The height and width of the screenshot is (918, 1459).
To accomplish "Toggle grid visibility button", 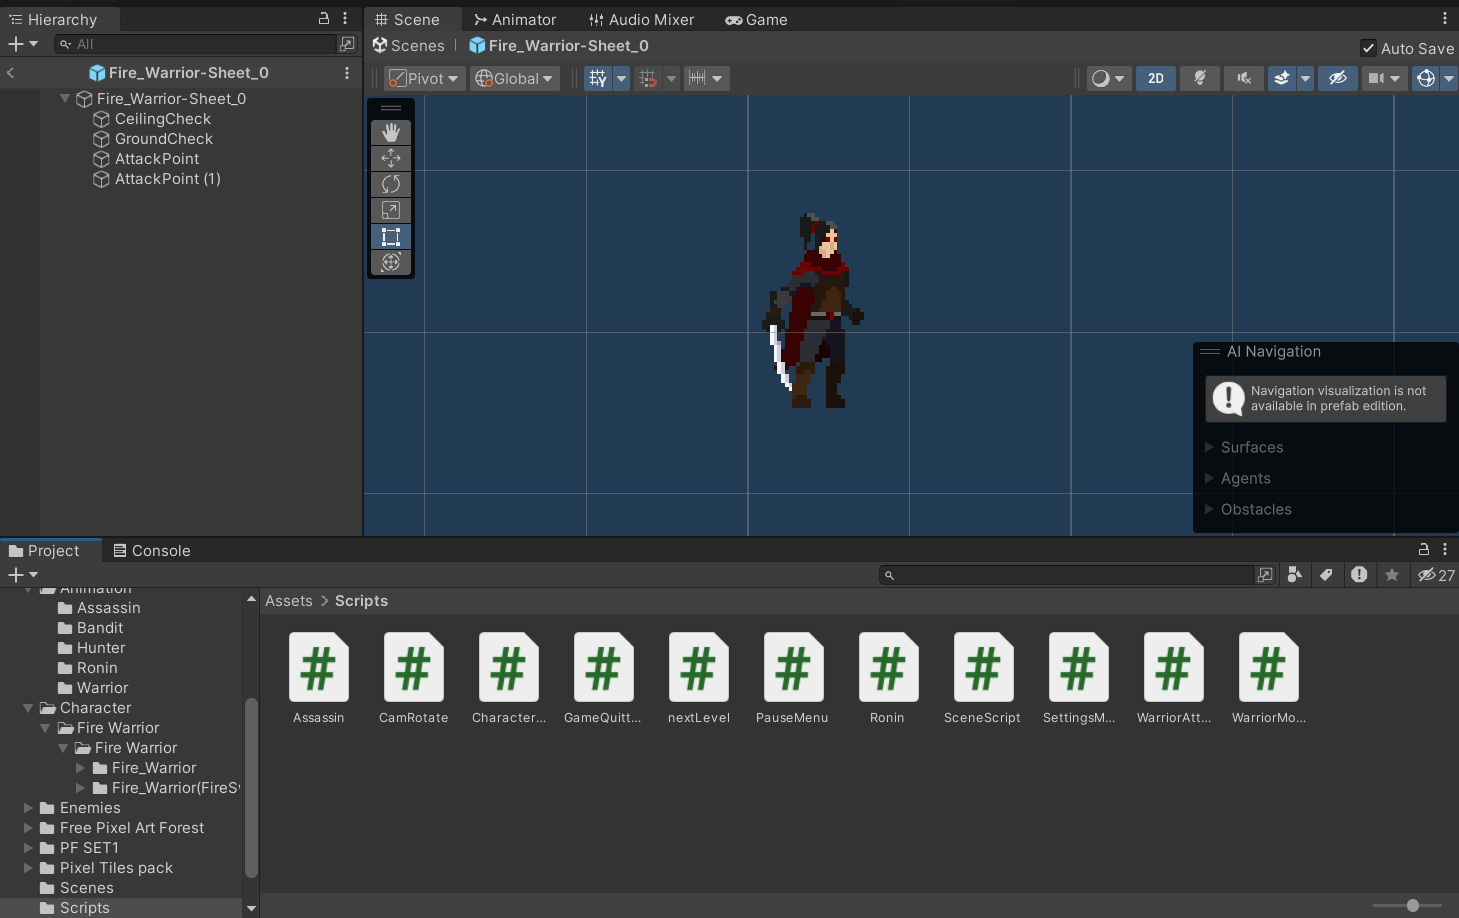I will pos(598,78).
